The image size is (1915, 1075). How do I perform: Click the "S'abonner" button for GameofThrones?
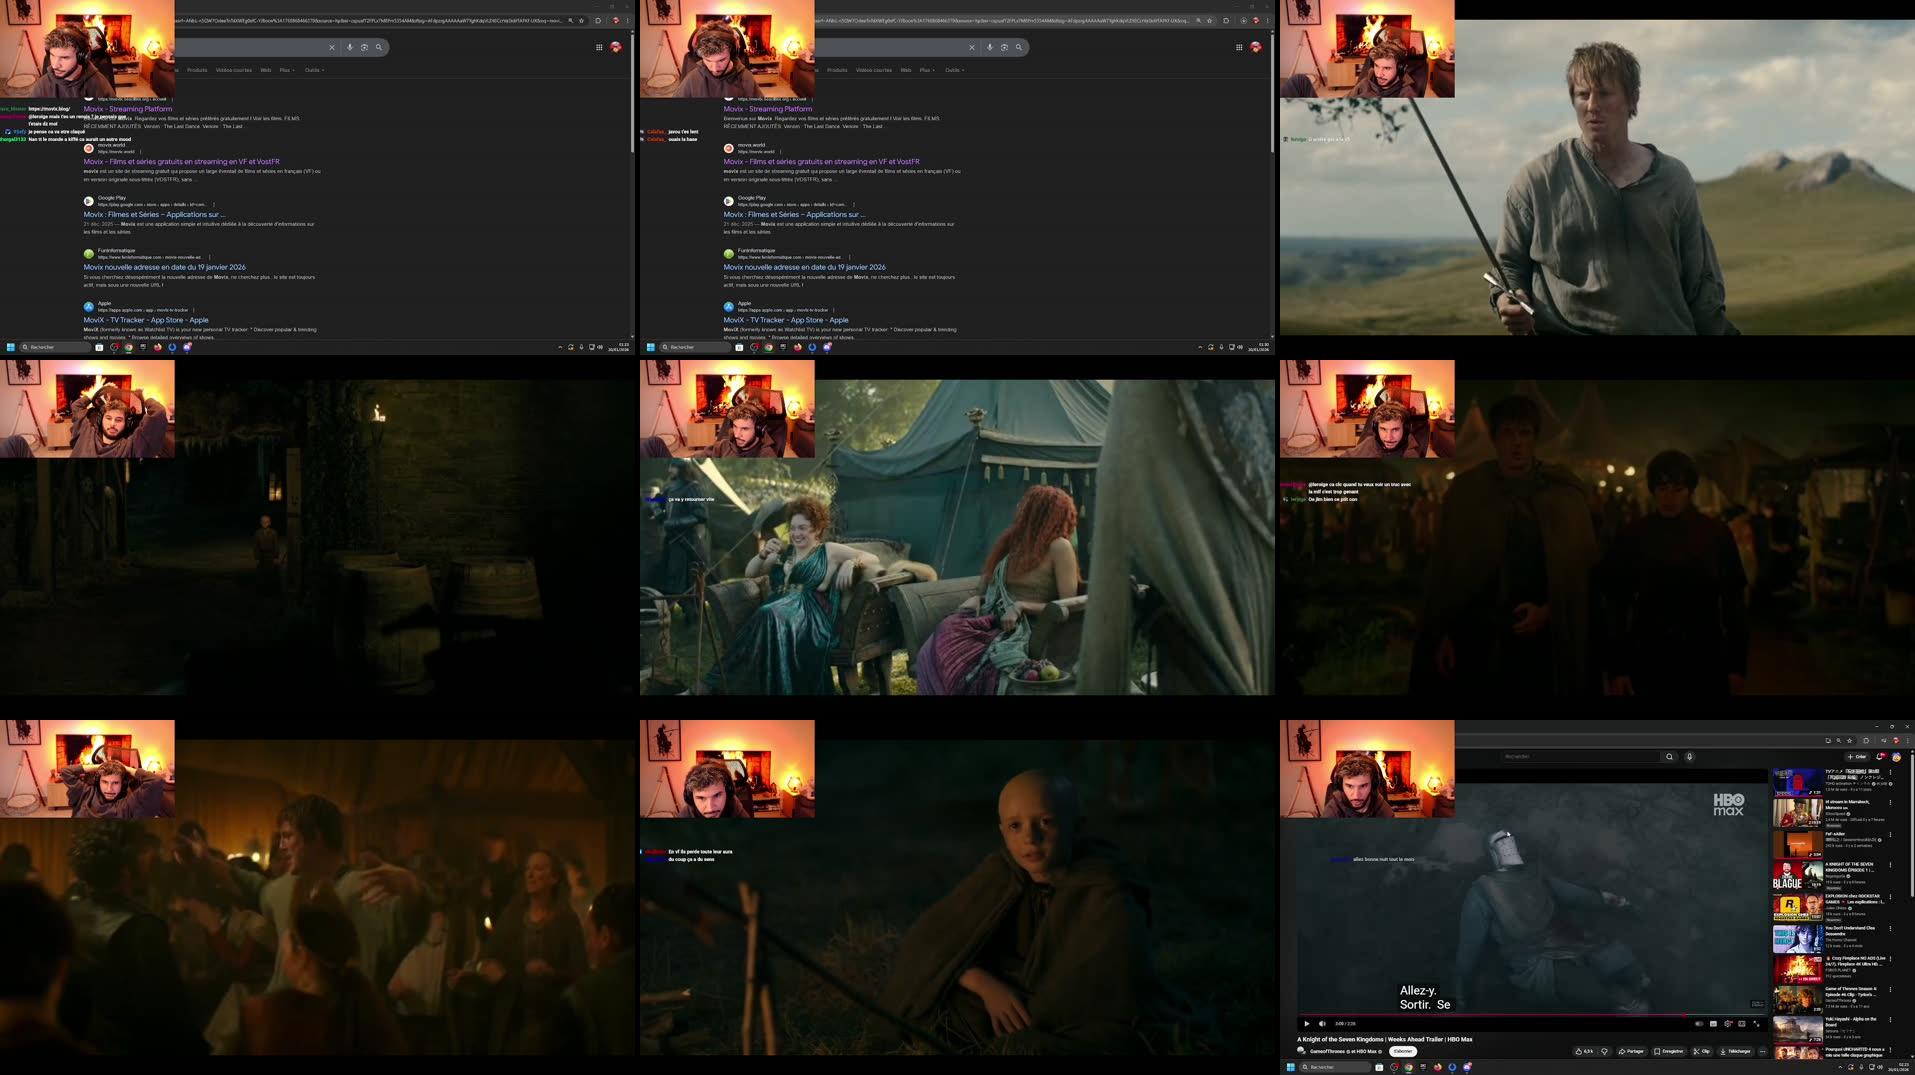click(x=1404, y=1051)
